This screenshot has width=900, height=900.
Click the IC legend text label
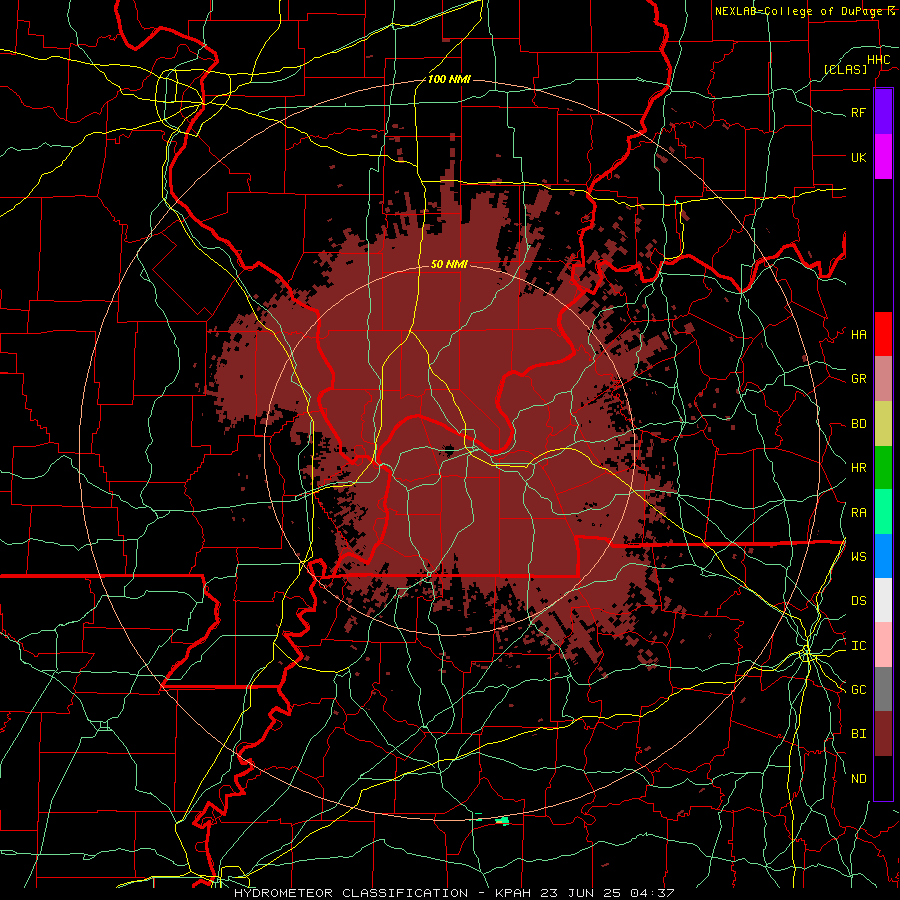859,646
